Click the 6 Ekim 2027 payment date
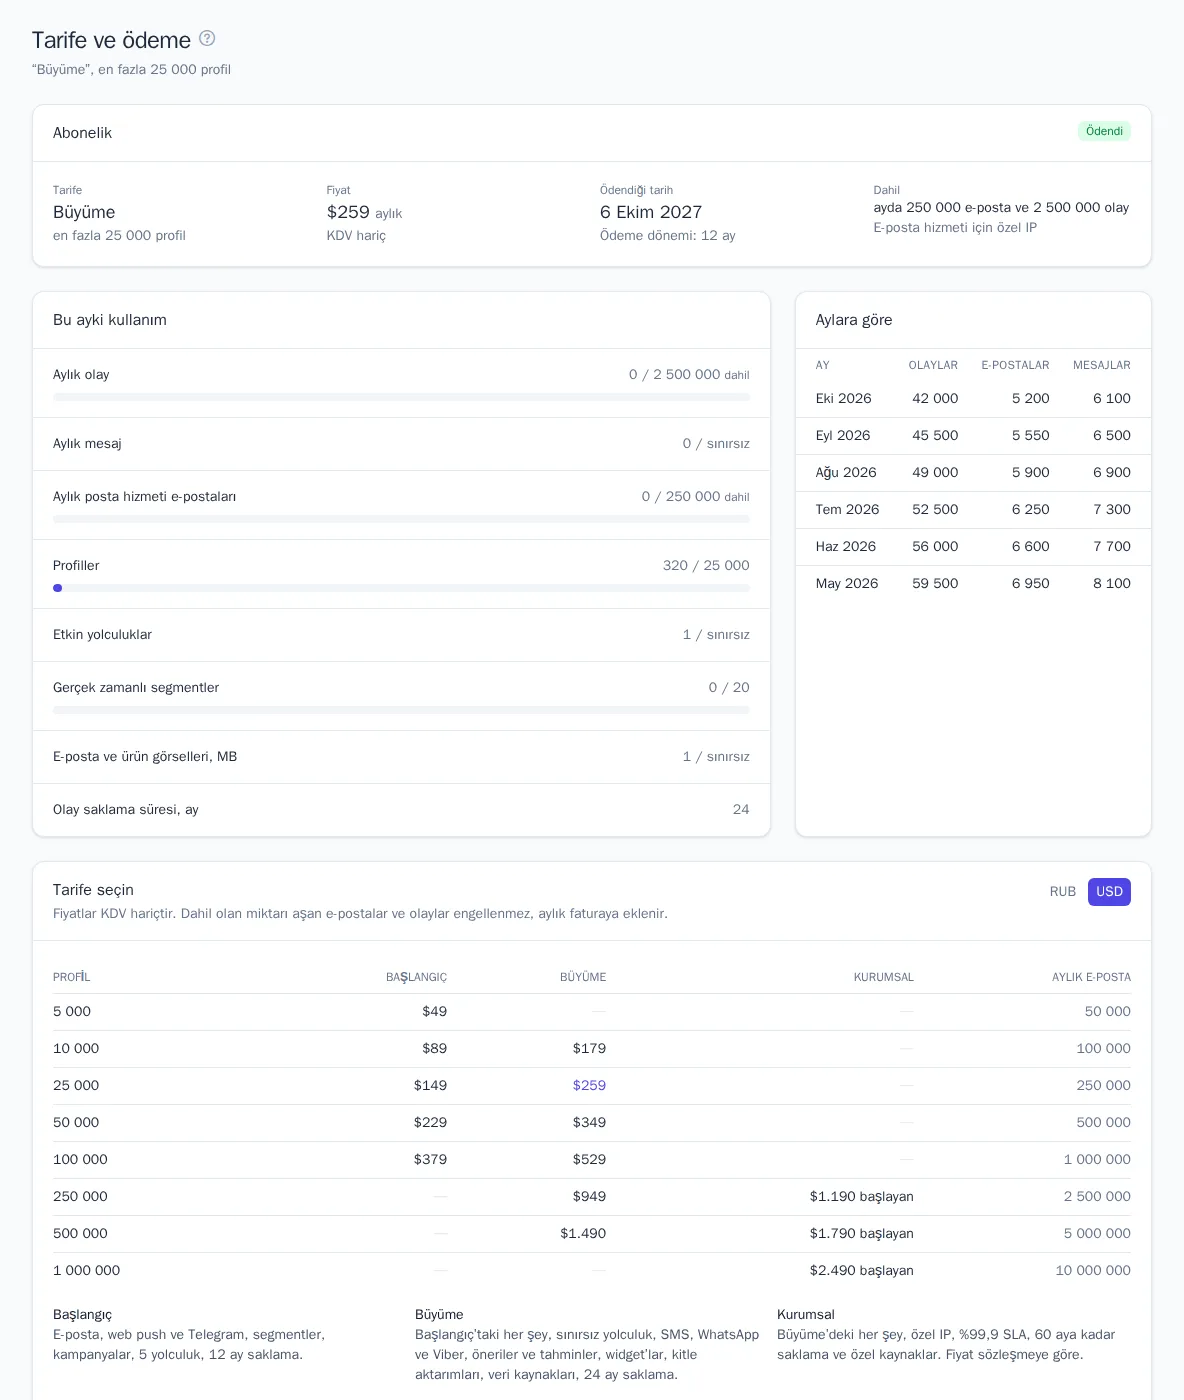The width and height of the screenshot is (1184, 1400). point(651,212)
